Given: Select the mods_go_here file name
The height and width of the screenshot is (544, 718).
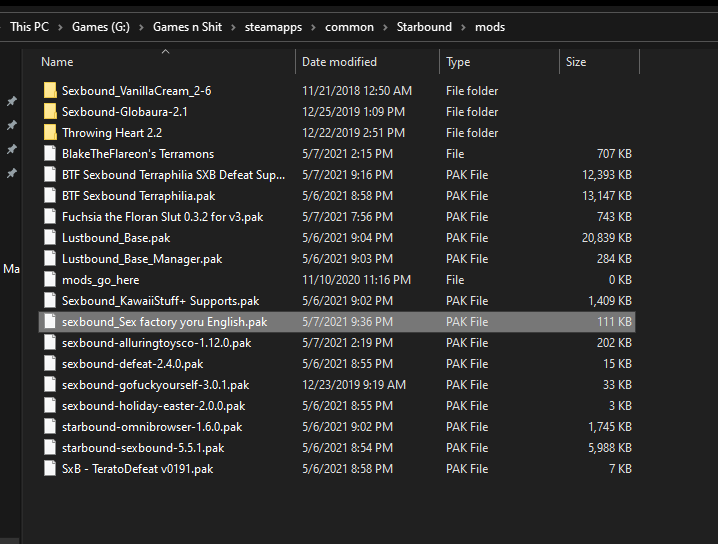Looking at the screenshot, I should click(100, 280).
